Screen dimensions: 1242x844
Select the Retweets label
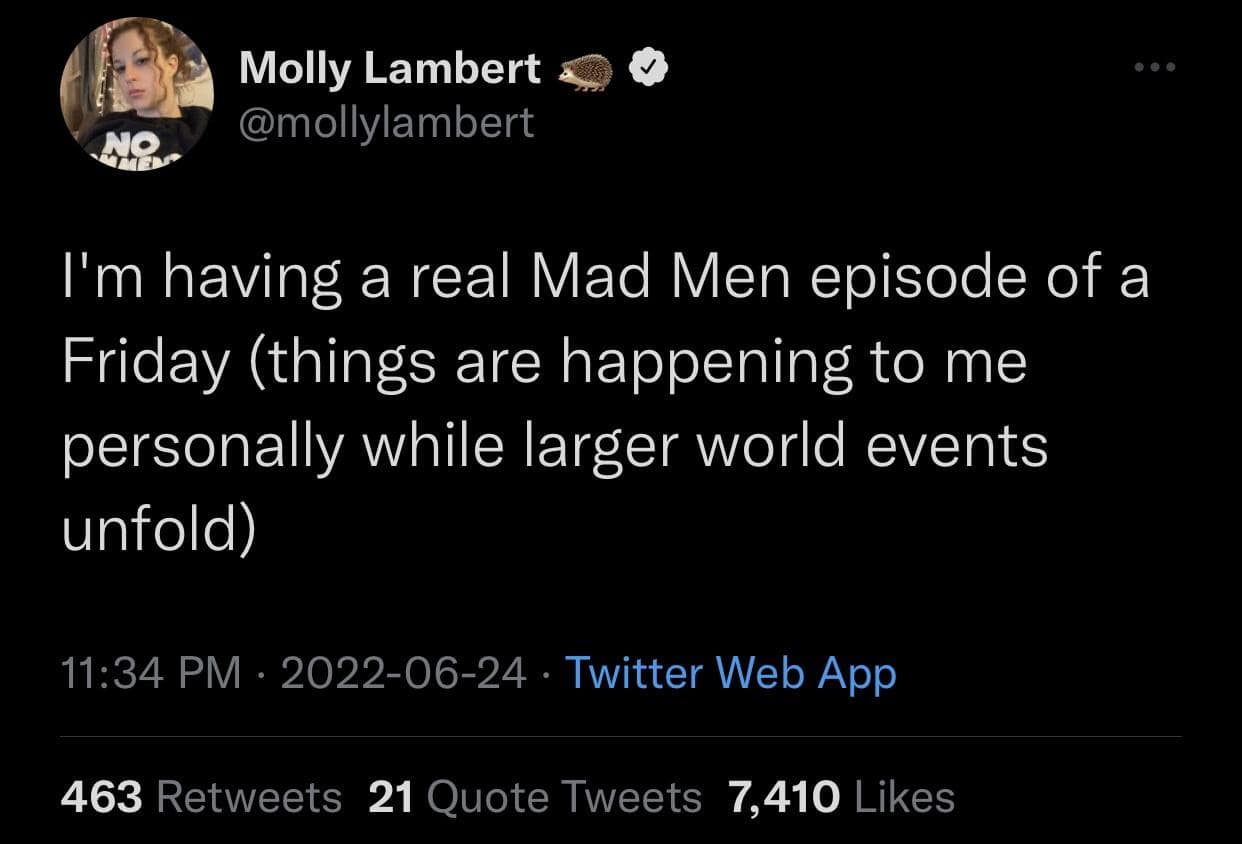coord(249,797)
